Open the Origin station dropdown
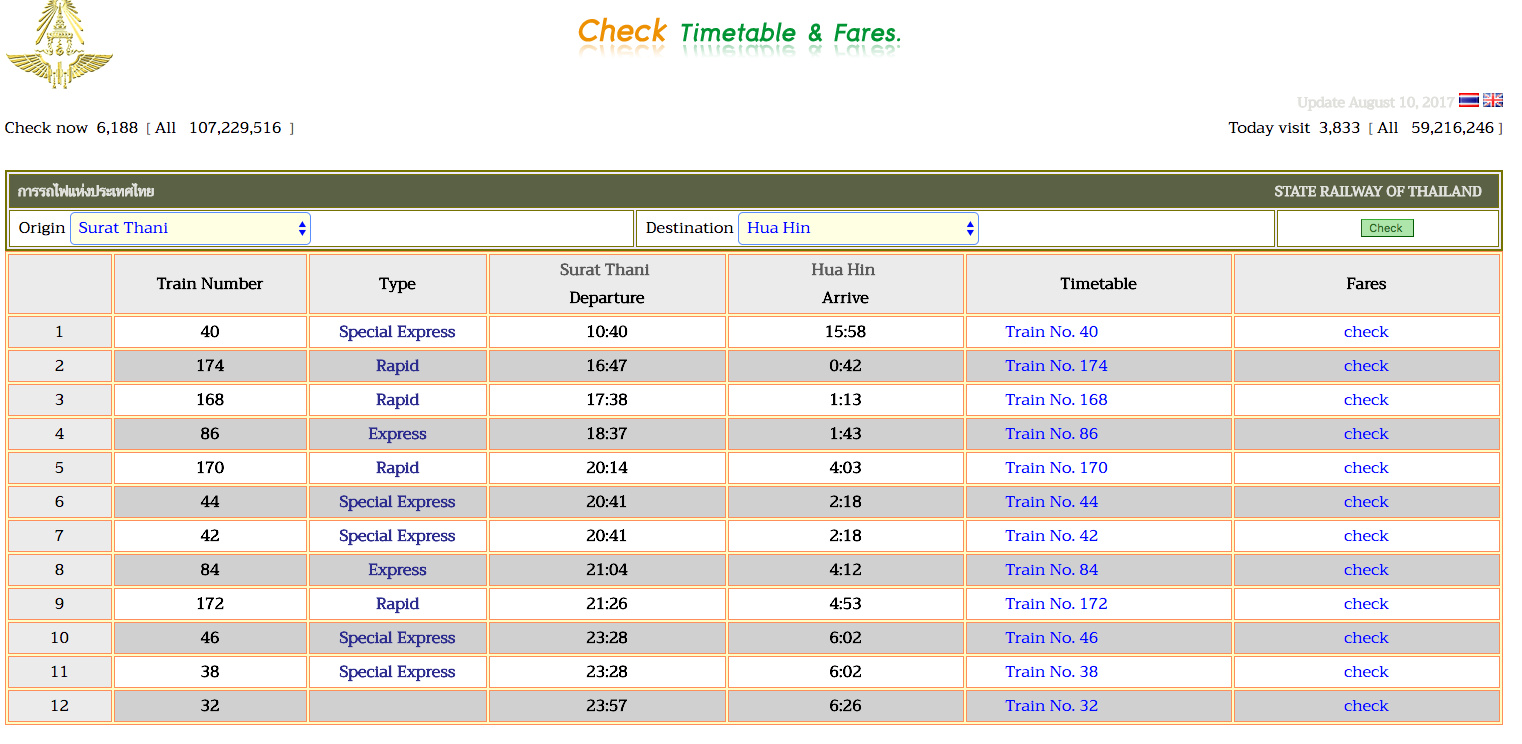The height and width of the screenshot is (744, 1522). [190, 228]
